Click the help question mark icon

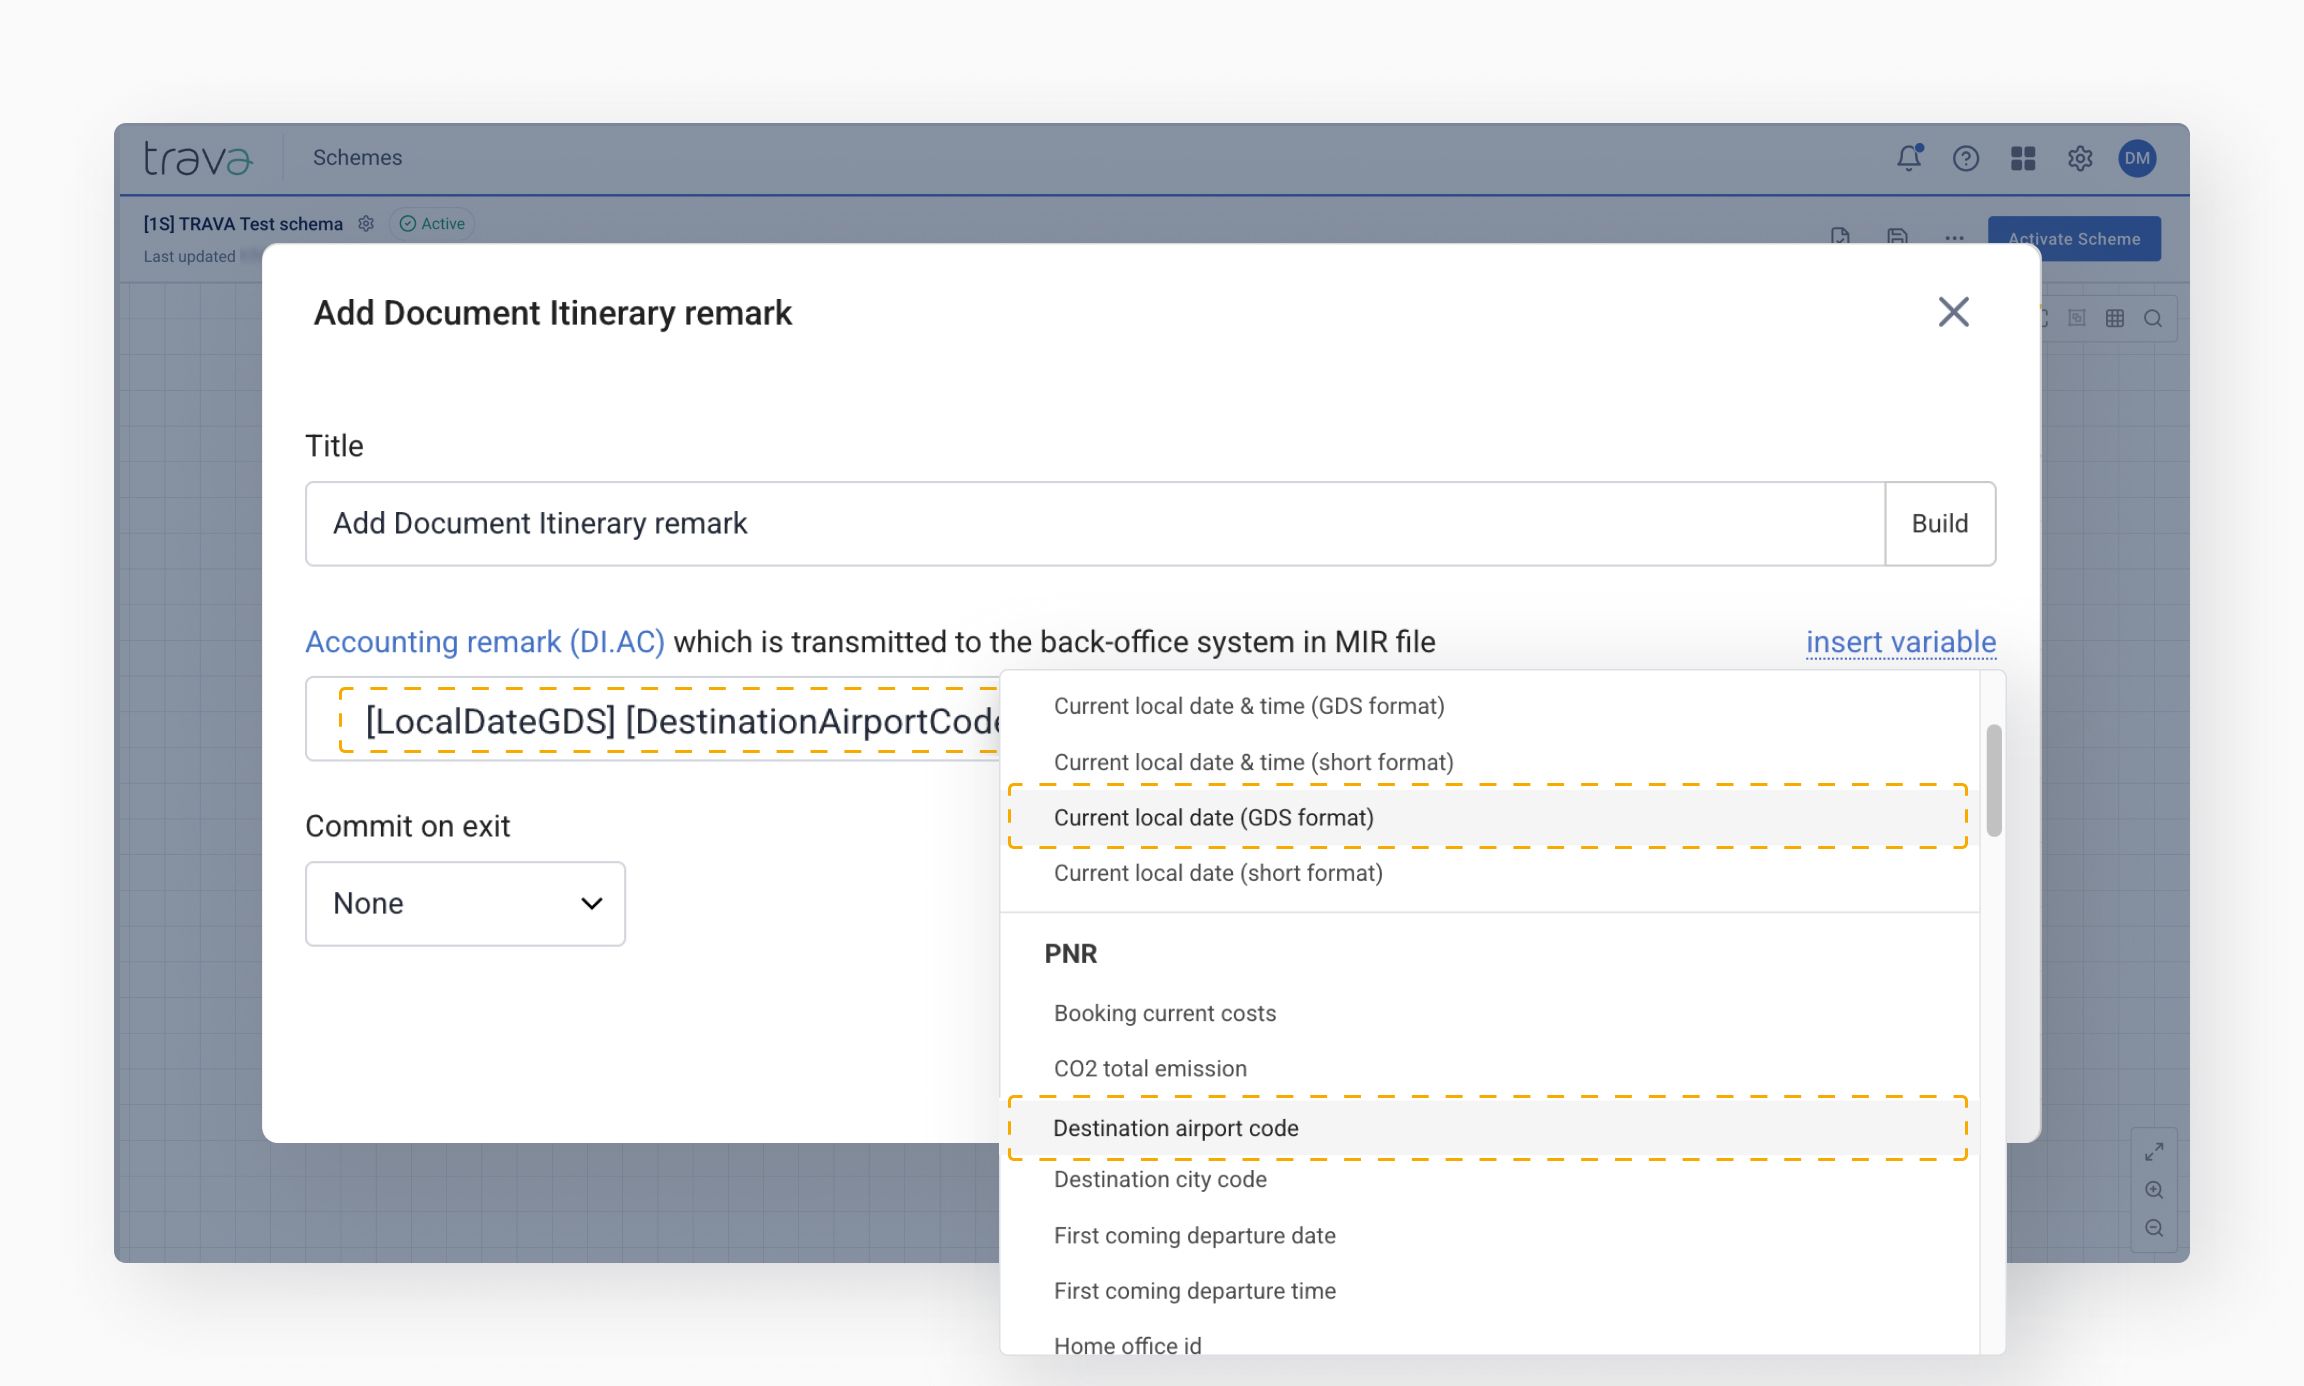pos(1965,158)
